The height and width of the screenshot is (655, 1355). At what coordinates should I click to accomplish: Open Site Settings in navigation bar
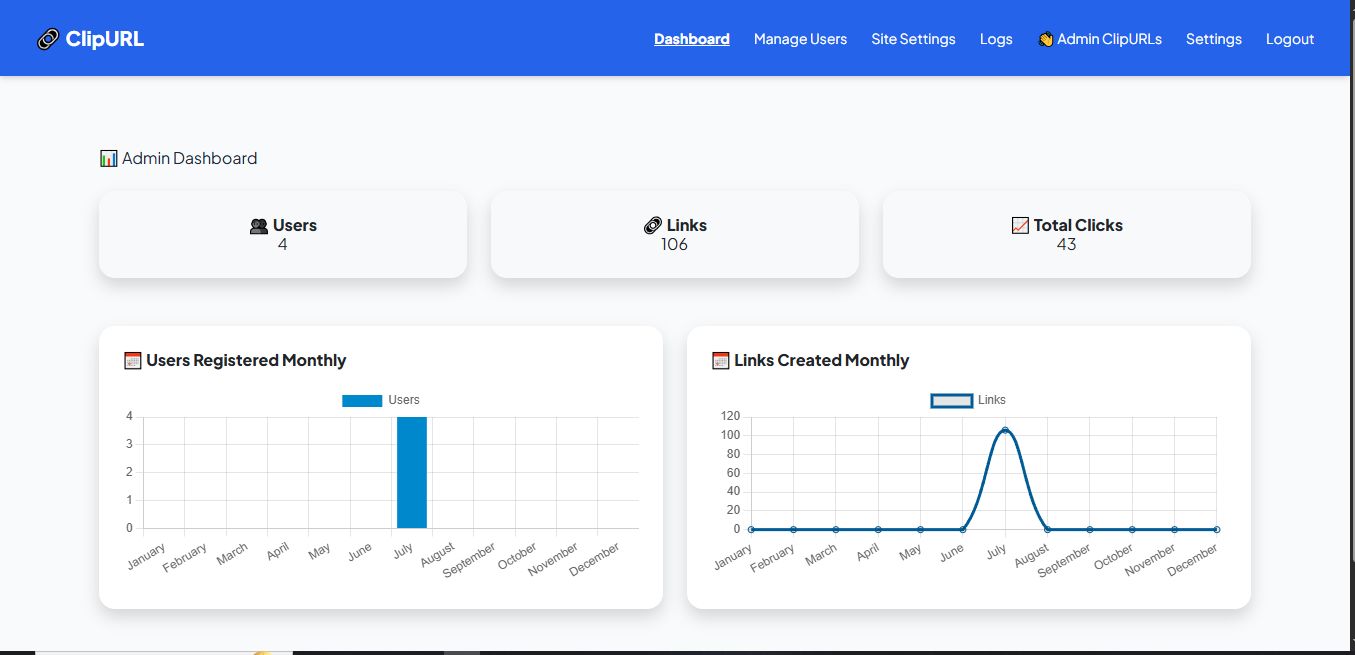[x=913, y=39]
